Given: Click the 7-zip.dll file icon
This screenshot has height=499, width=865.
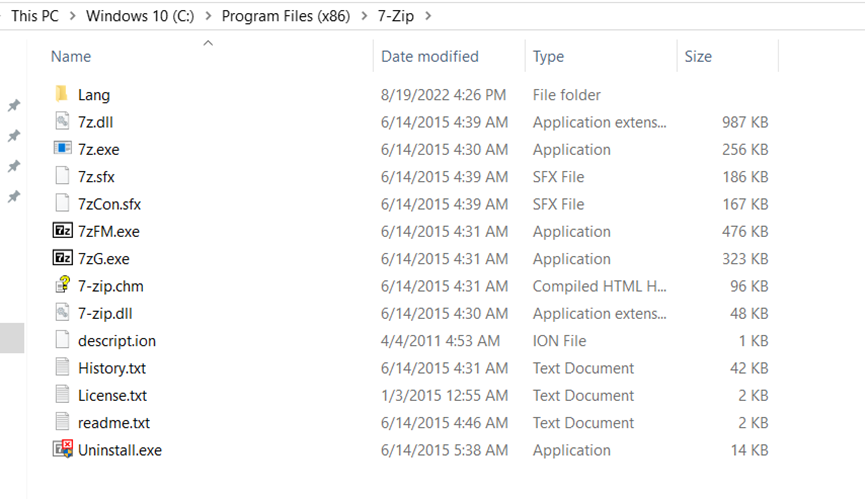Looking at the screenshot, I should coord(62,313).
